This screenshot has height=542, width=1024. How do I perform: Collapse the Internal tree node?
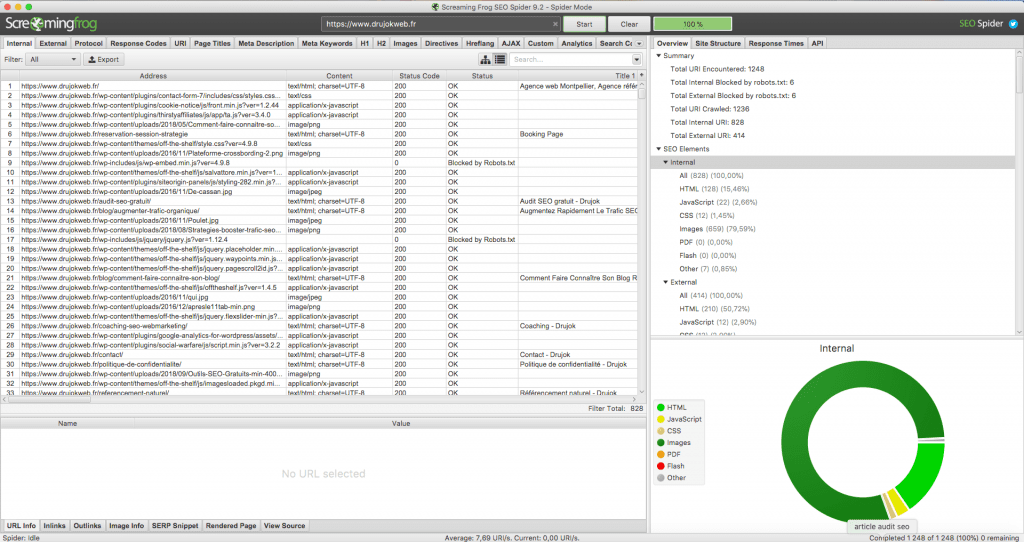665,163
